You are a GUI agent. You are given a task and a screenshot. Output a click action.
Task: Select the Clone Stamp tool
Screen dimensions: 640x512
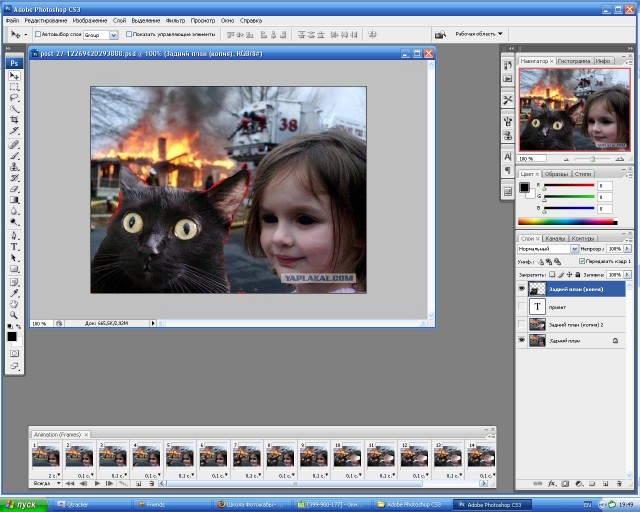point(14,167)
